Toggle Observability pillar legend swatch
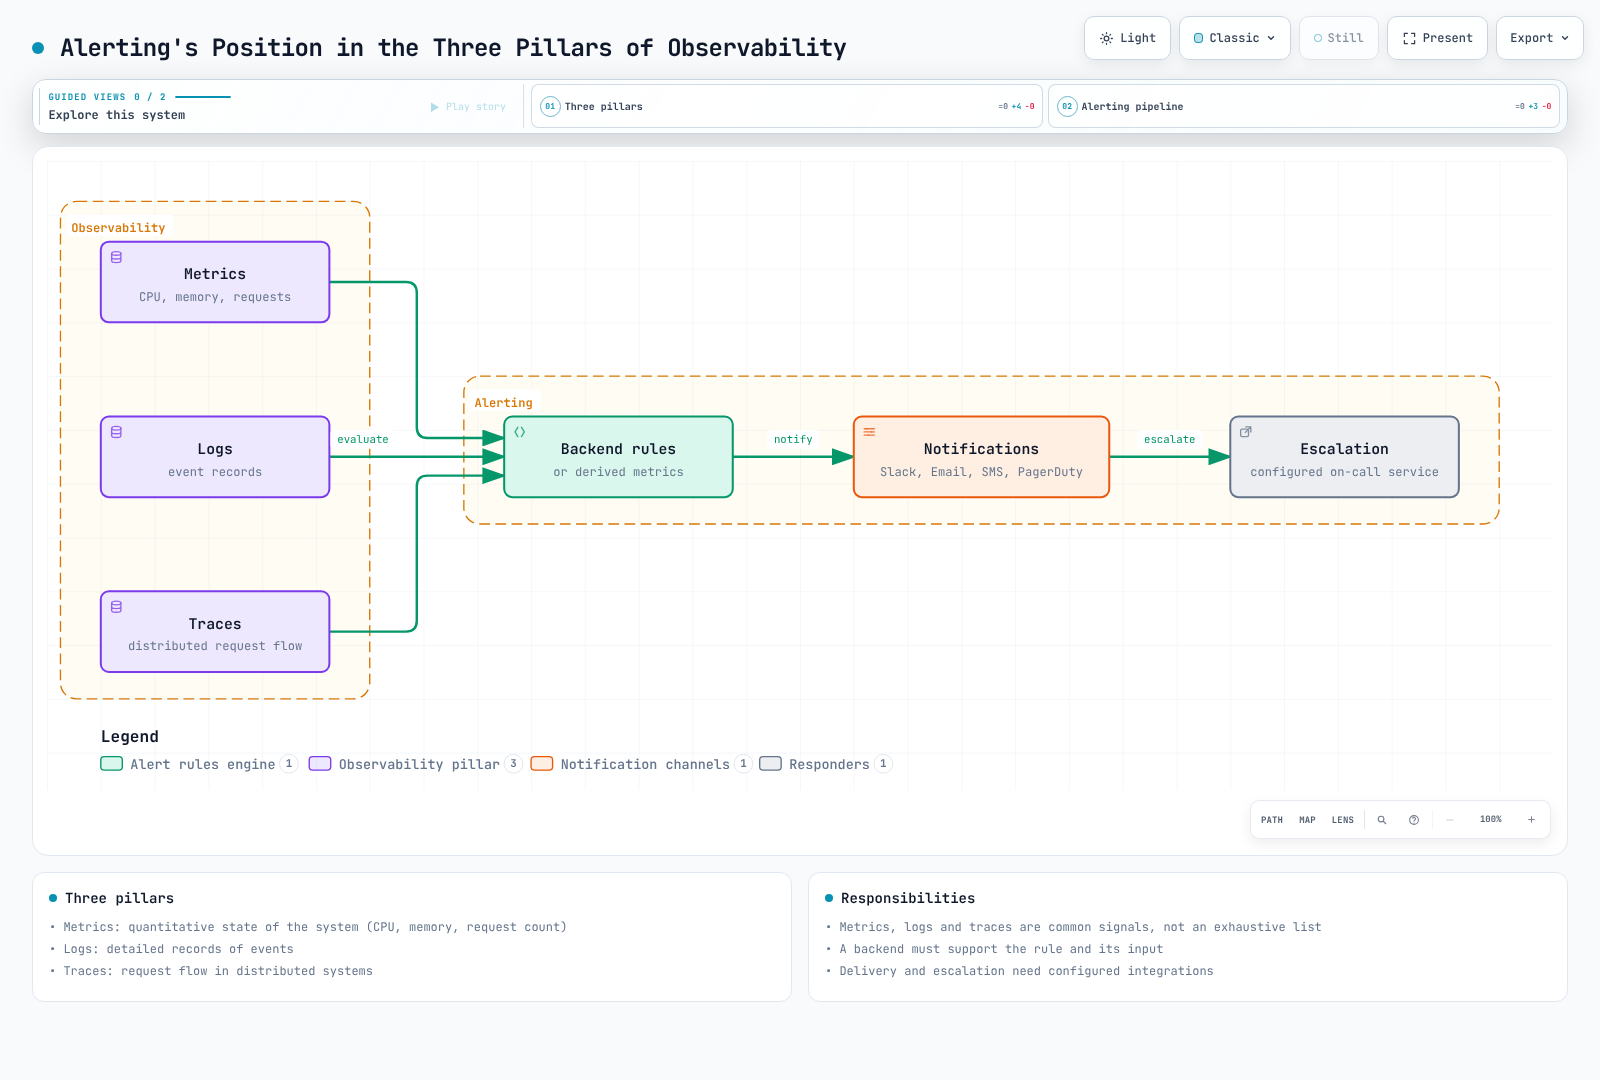 [x=320, y=764]
